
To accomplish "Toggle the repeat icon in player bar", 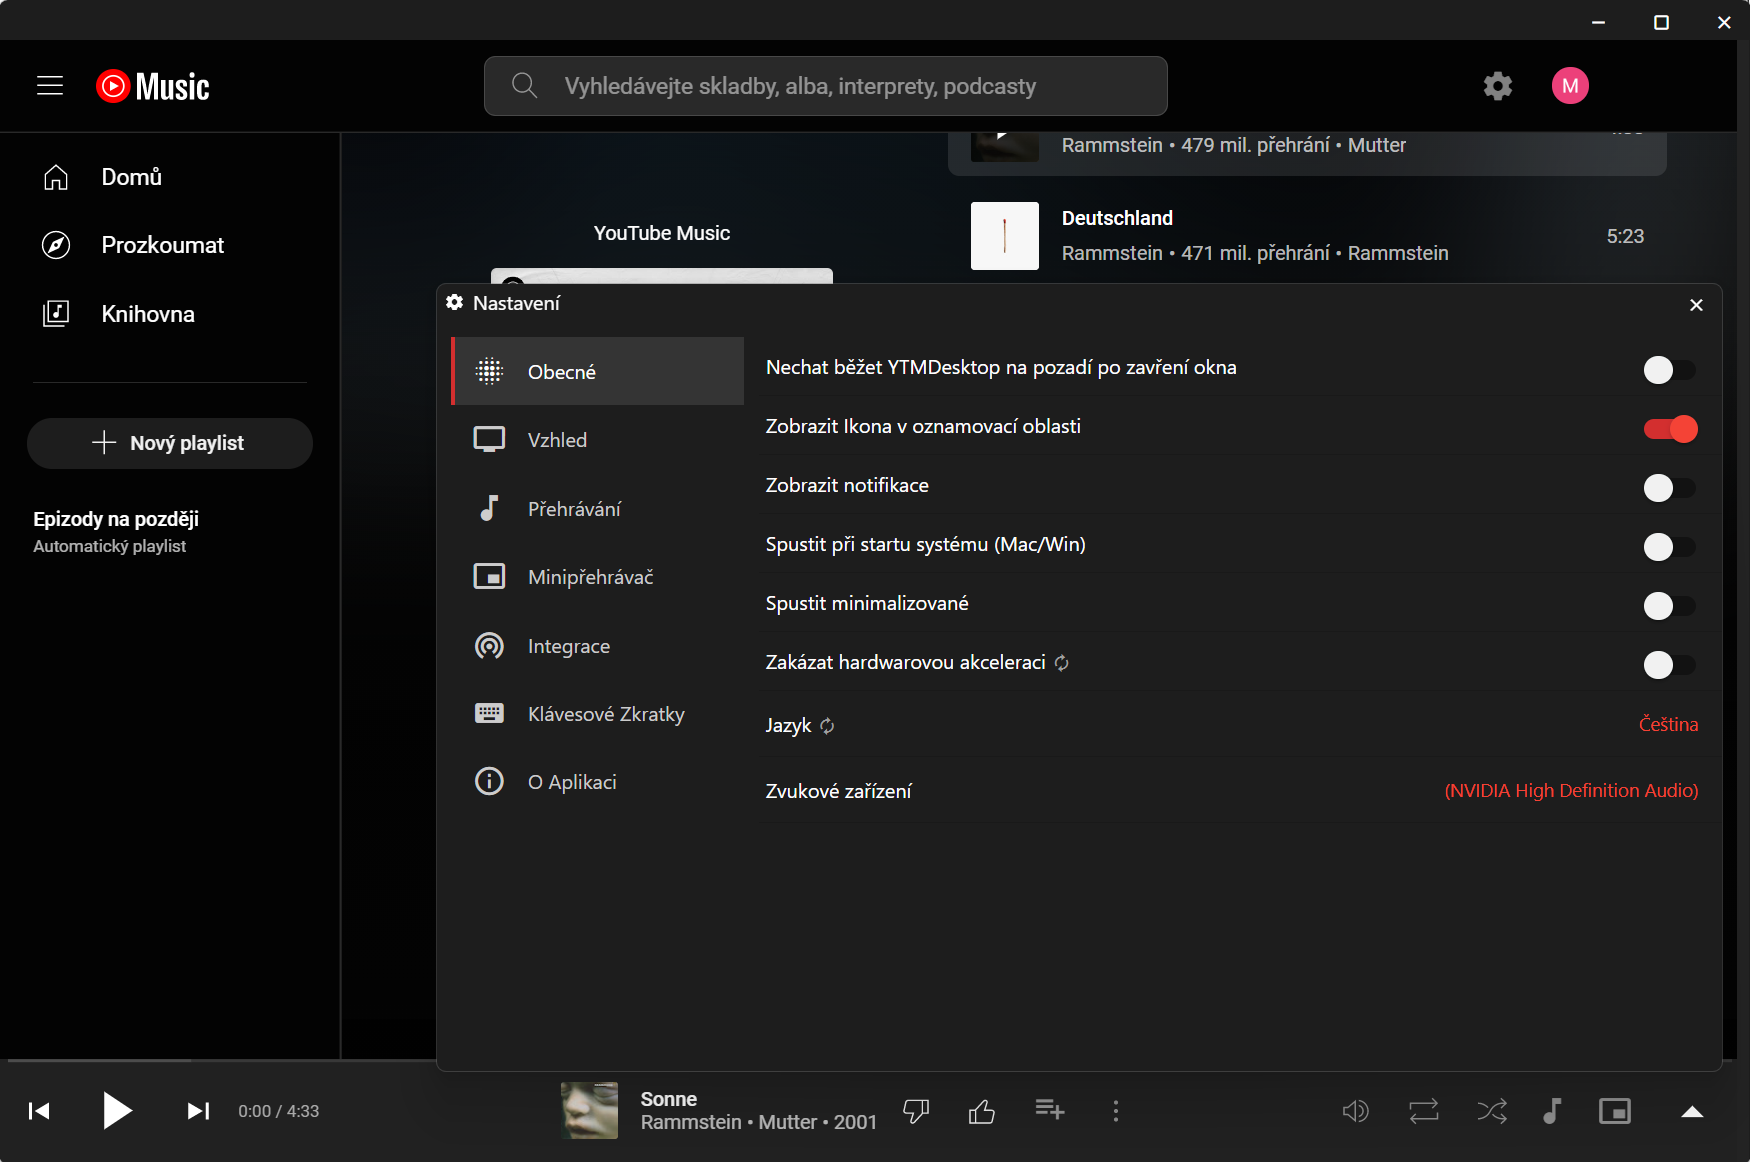I will (x=1423, y=1111).
